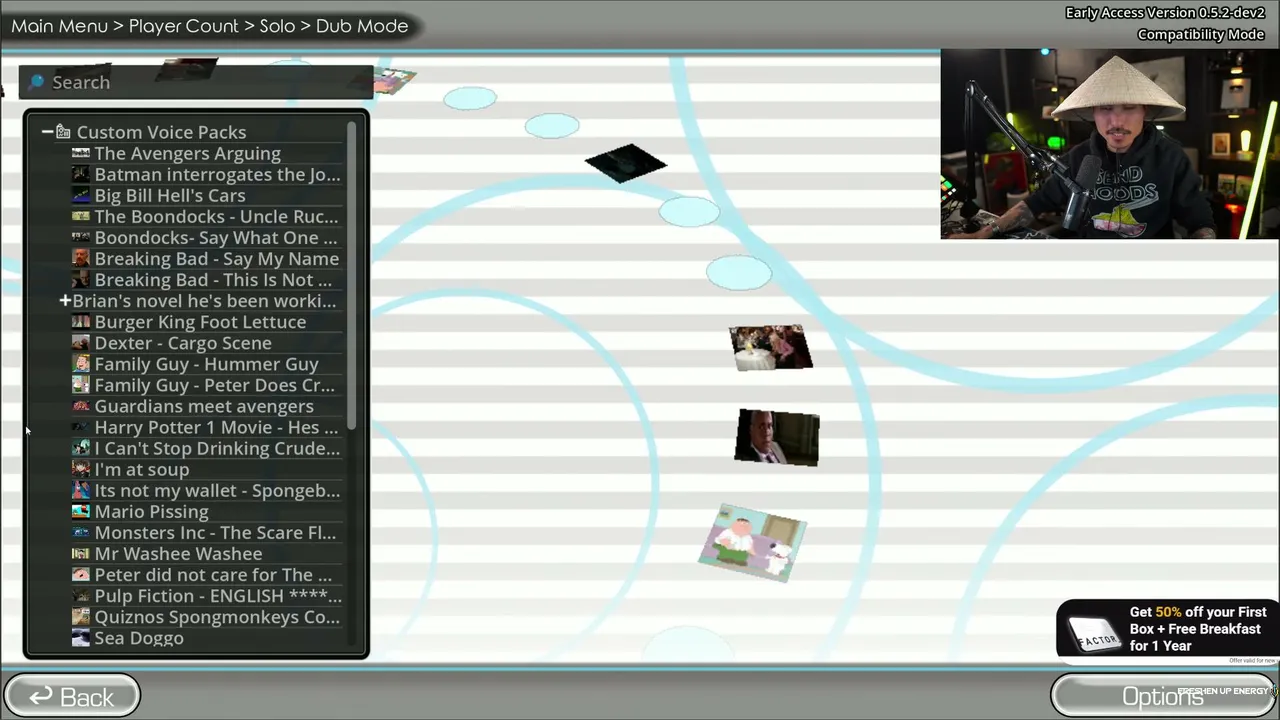Click the icon beside Breaking Bad - Say My Name
The image size is (1280, 720).
(x=81, y=258)
